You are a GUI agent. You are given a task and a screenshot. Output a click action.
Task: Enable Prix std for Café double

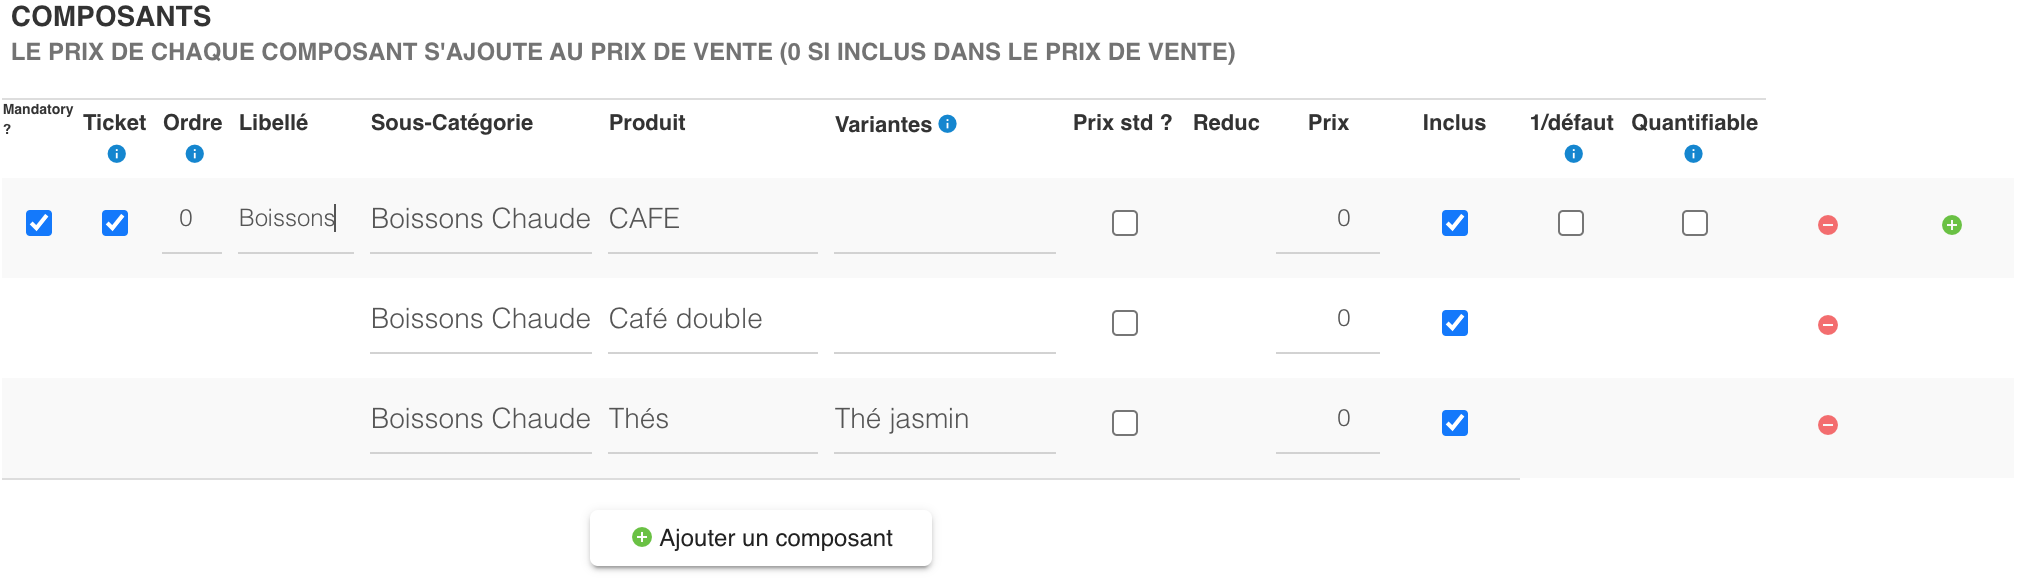click(1125, 323)
